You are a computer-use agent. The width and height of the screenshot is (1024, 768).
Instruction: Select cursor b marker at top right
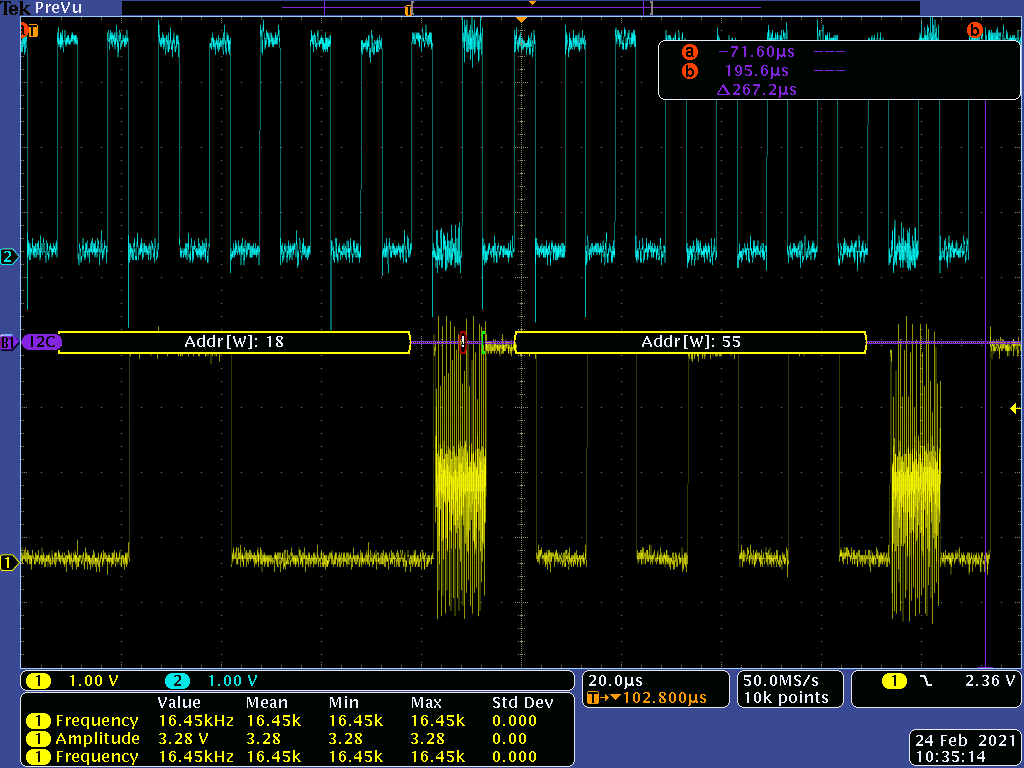[x=975, y=30]
